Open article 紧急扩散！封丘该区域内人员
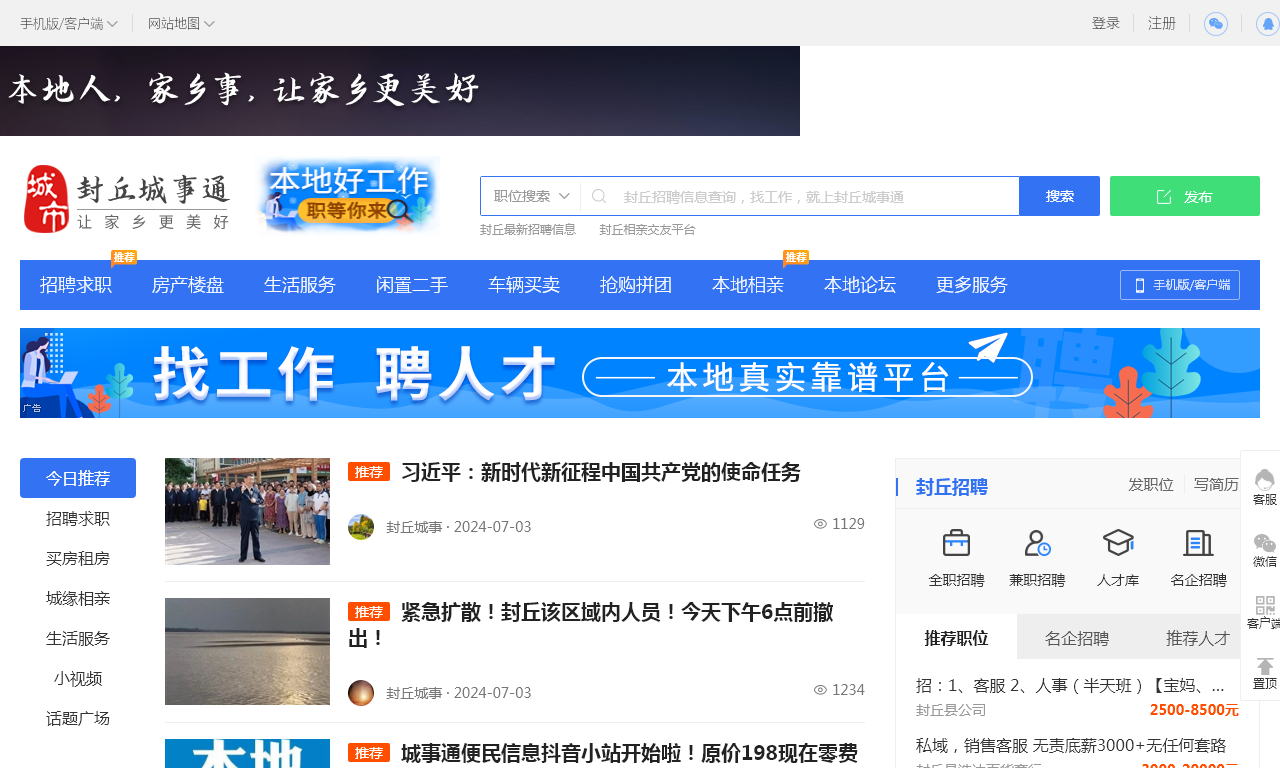Viewport: 1280px width, 768px height. pos(591,624)
